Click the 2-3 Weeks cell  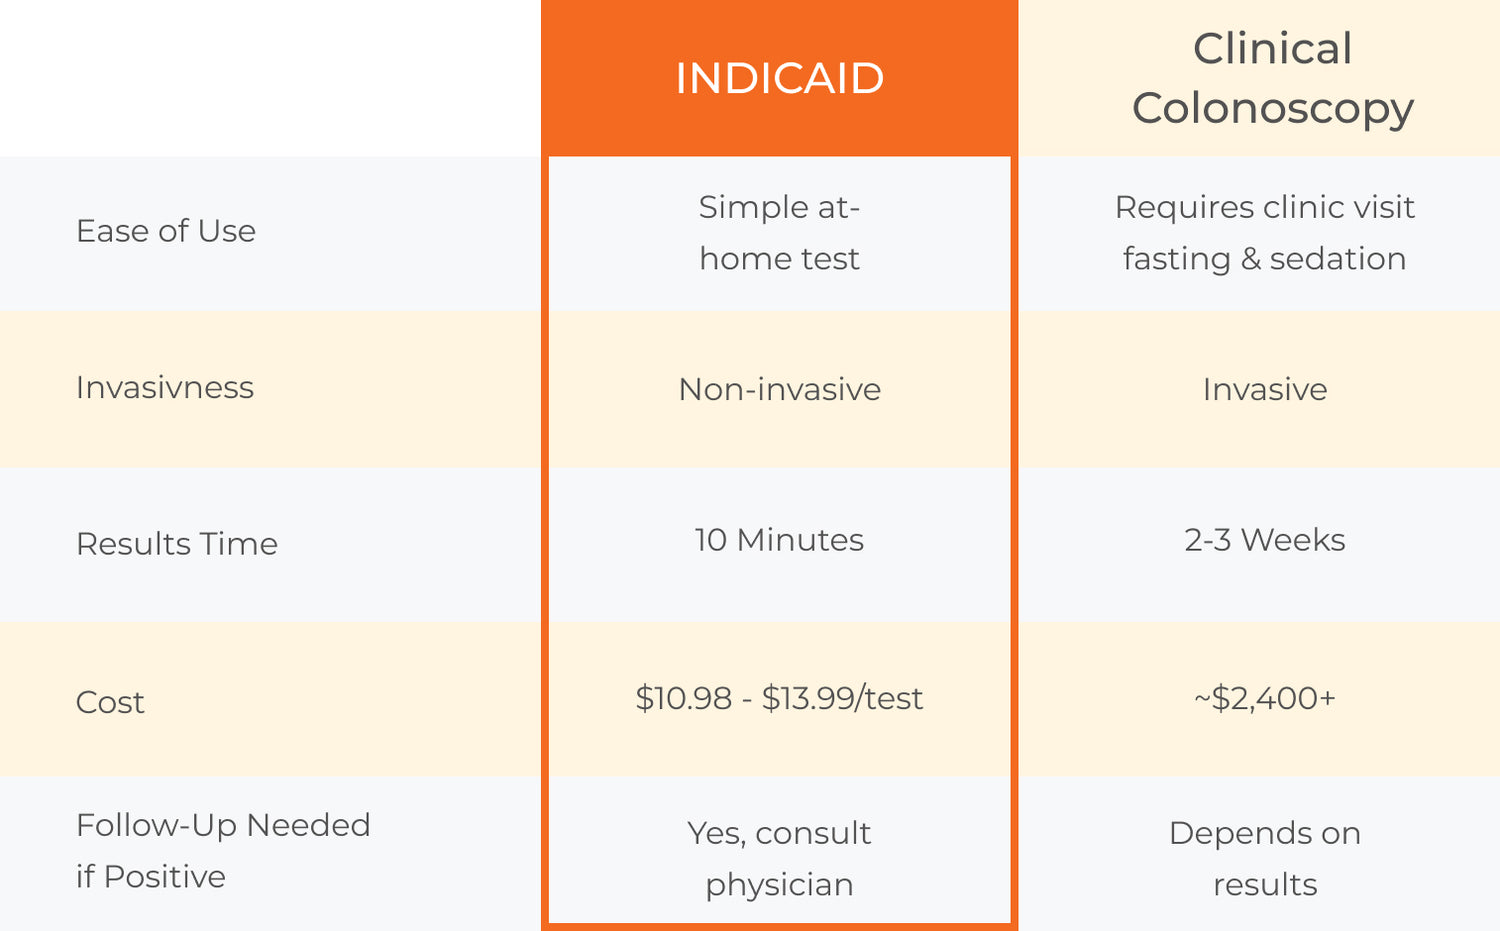pos(1264,540)
